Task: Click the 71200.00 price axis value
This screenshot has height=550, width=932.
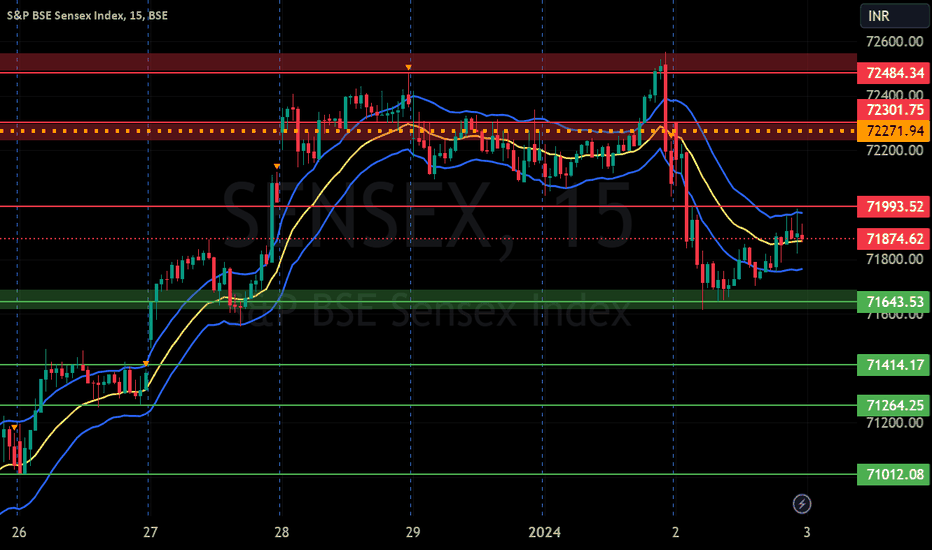Action: (x=895, y=423)
